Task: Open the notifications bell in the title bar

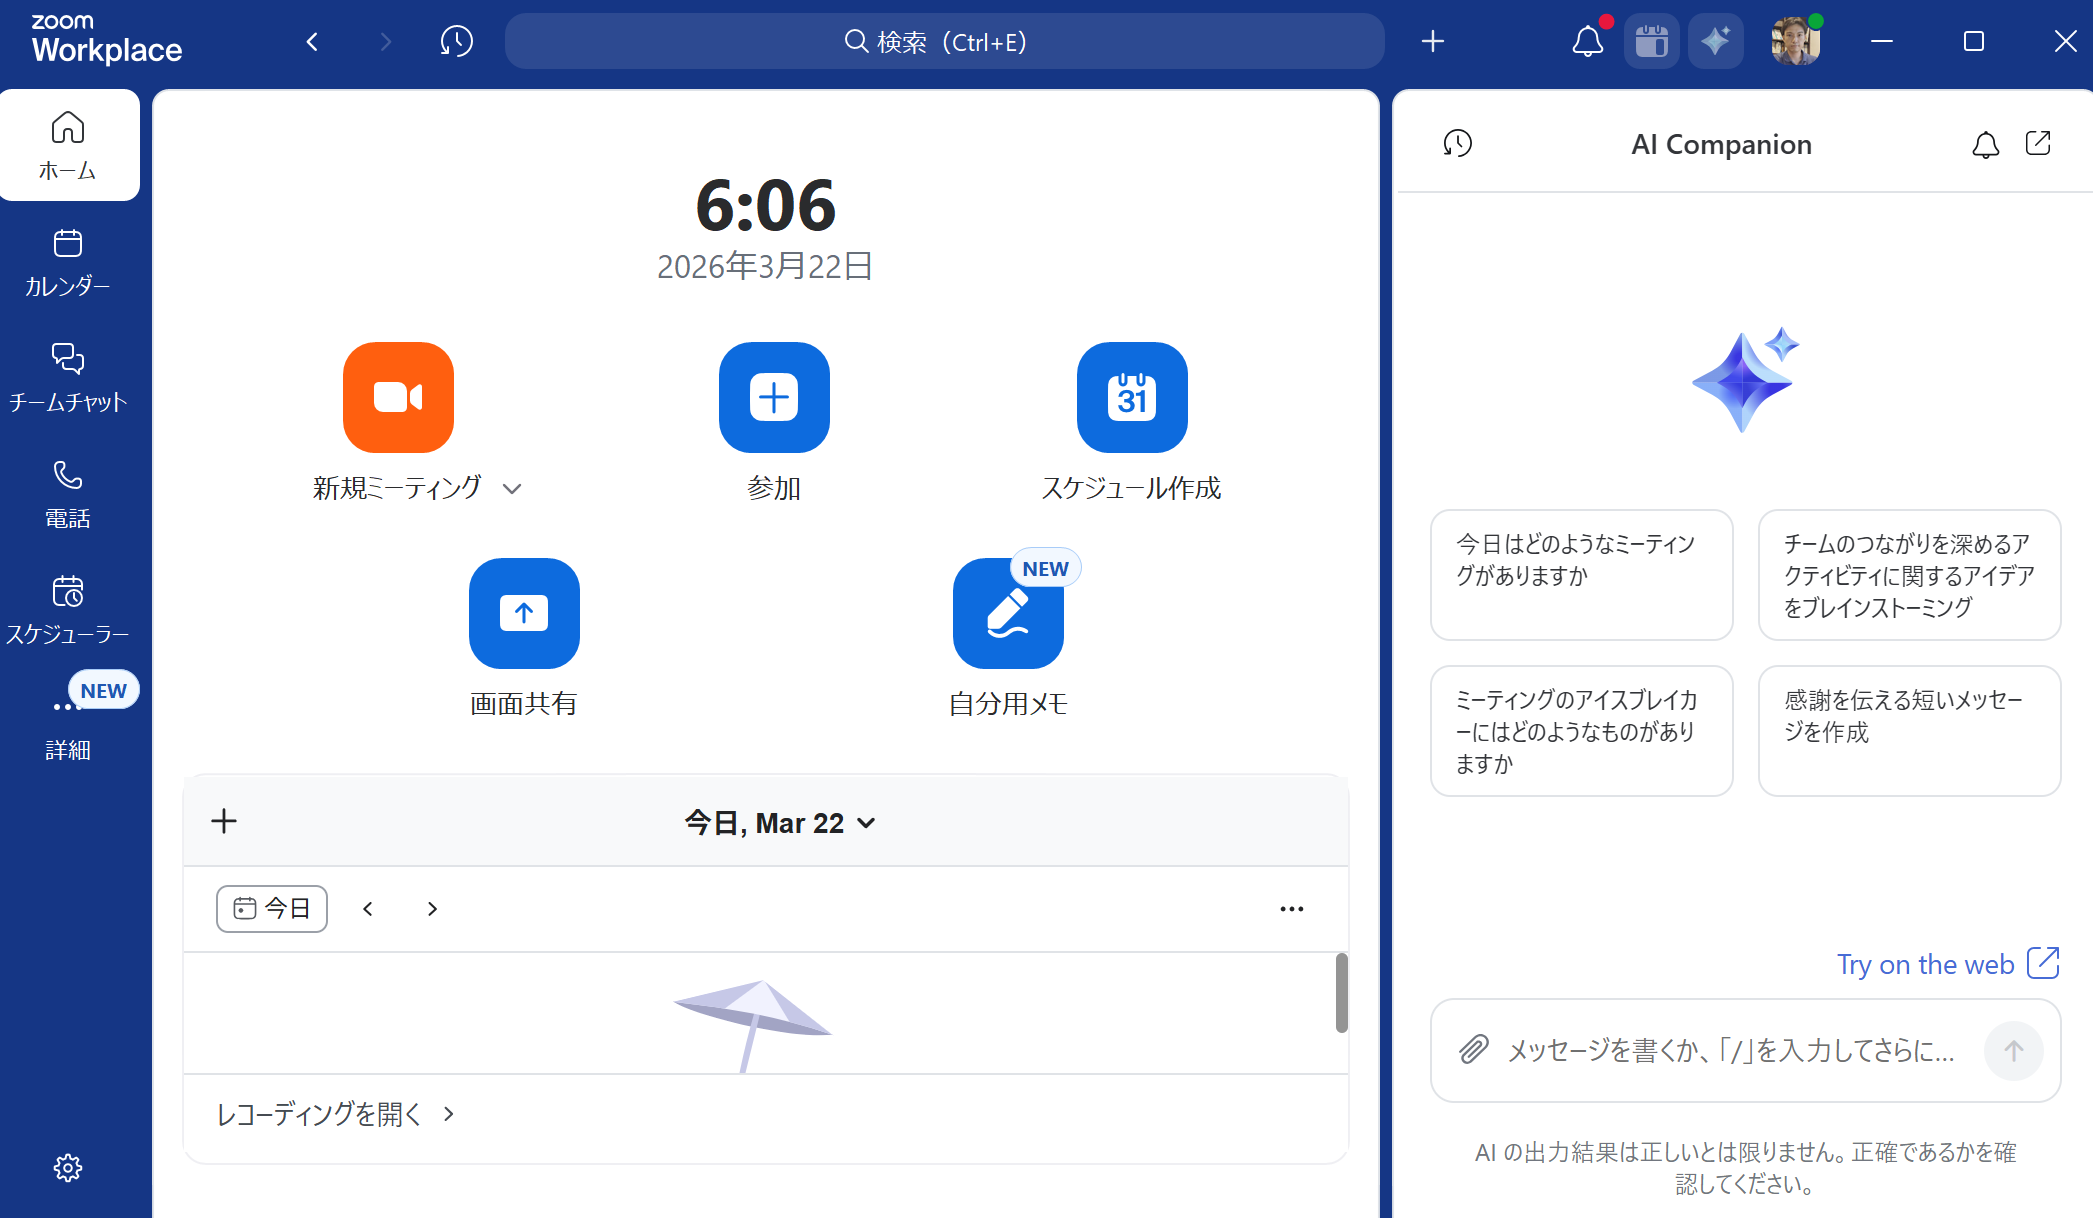Action: coord(1587,41)
